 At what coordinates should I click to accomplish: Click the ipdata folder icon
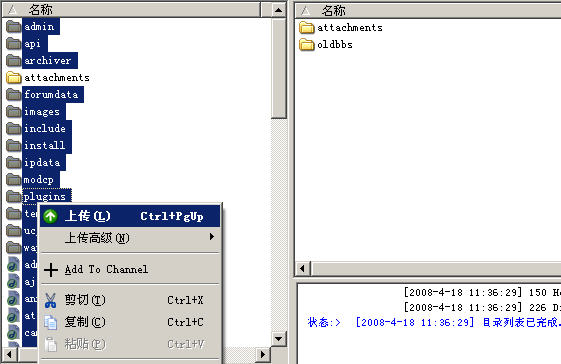(14, 162)
